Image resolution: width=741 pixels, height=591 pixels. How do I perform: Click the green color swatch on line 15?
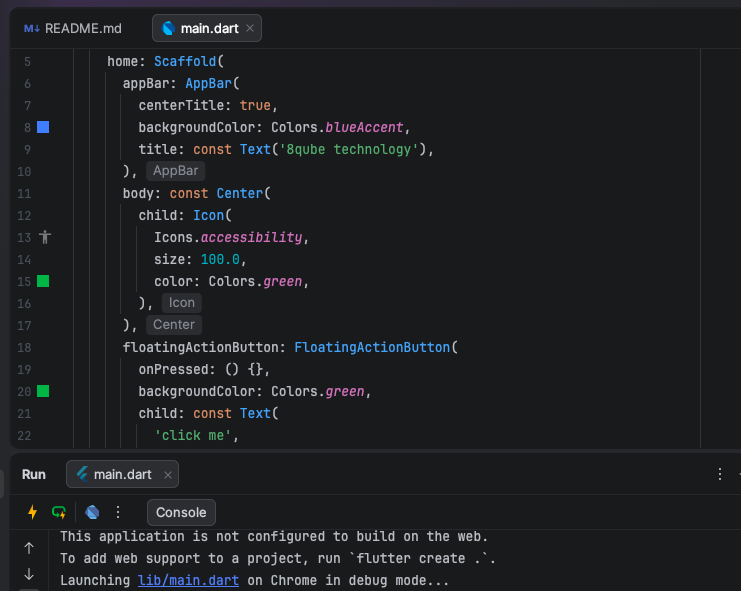(x=43, y=281)
